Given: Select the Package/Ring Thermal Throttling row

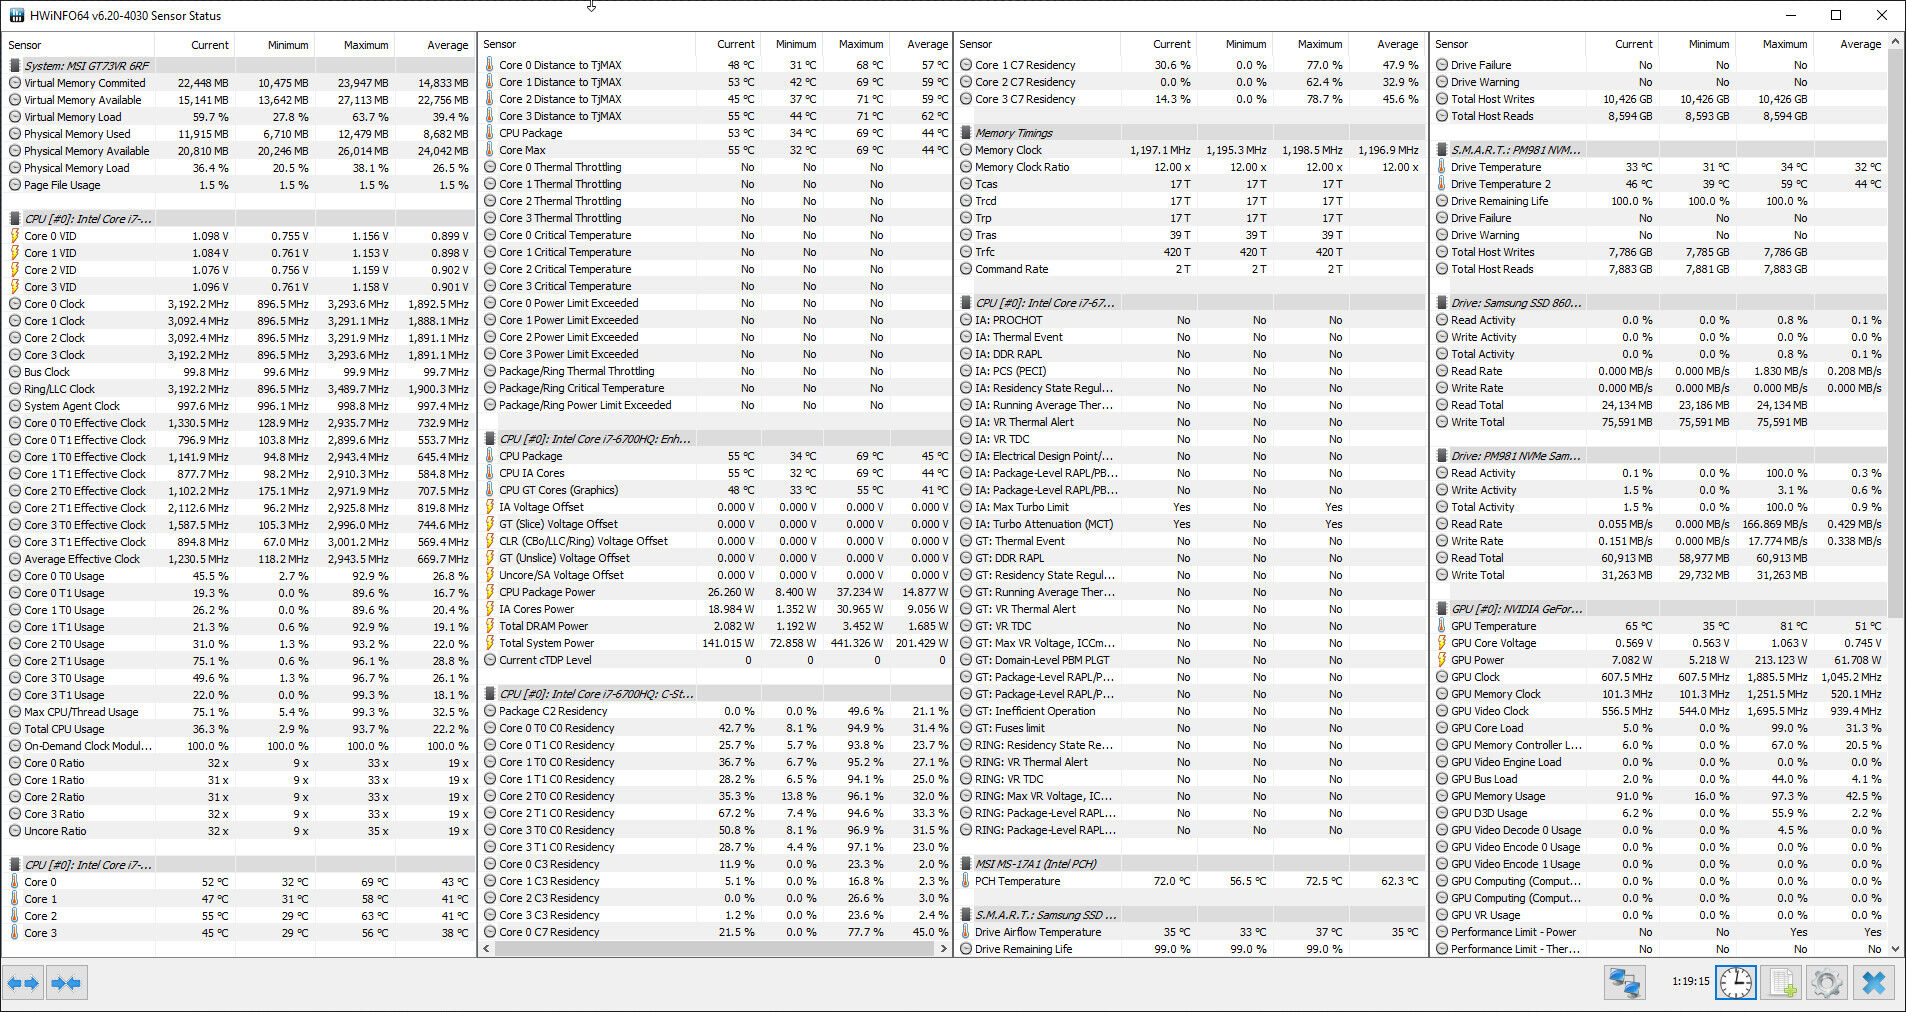Looking at the screenshot, I should tap(715, 371).
